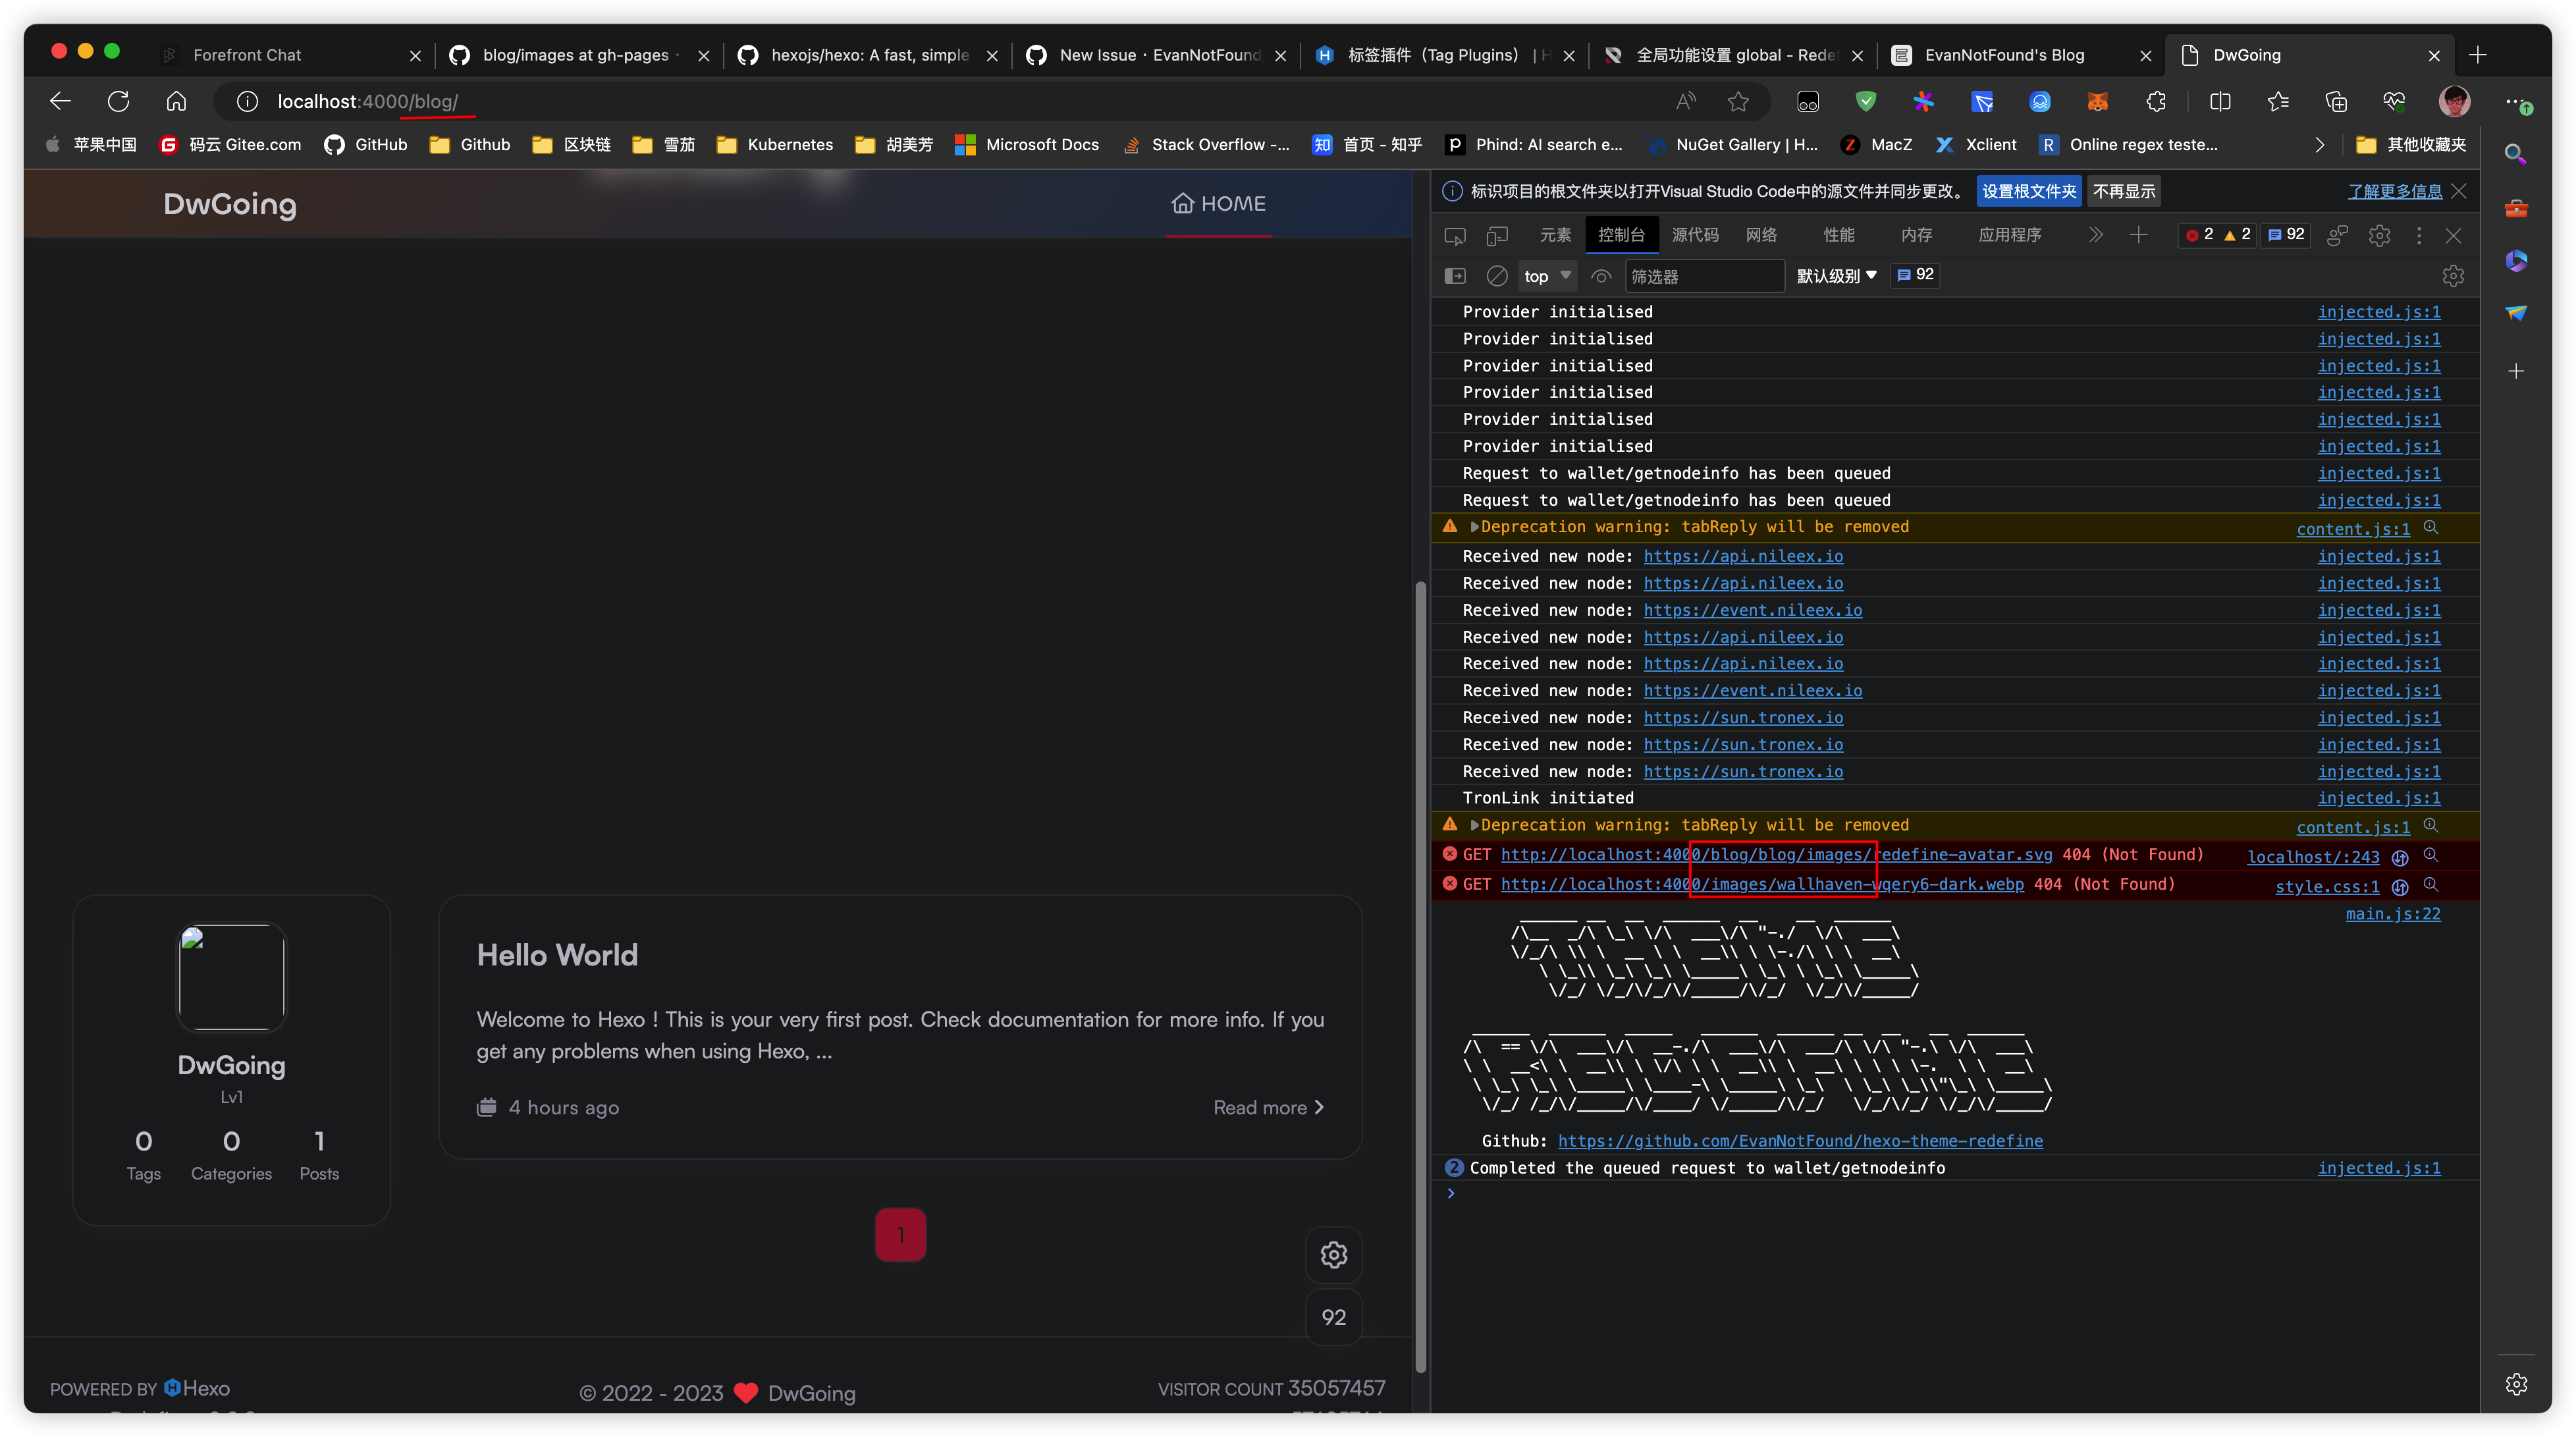This screenshot has width=2576, height=1437.
Task: Toggle device emulation toolbar in DevTools
Action: pyautogui.click(x=1497, y=236)
